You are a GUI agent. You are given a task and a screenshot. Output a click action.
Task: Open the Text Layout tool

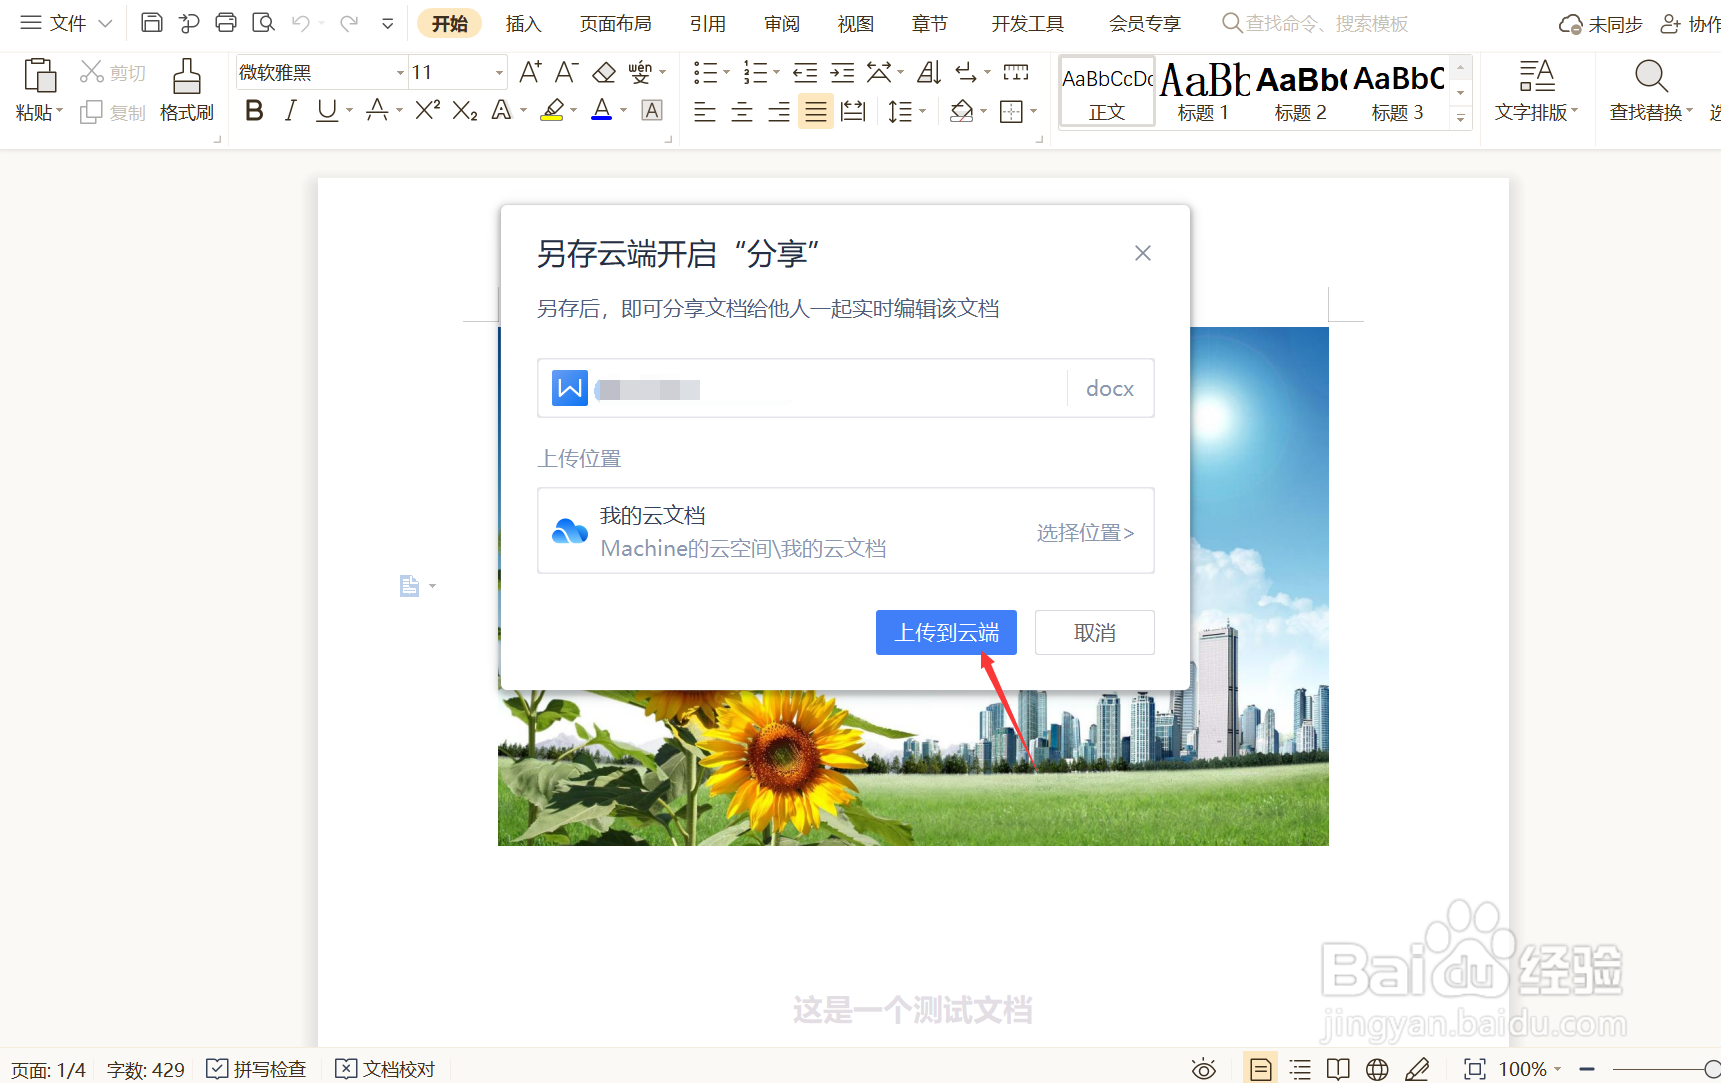tap(1536, 90)
